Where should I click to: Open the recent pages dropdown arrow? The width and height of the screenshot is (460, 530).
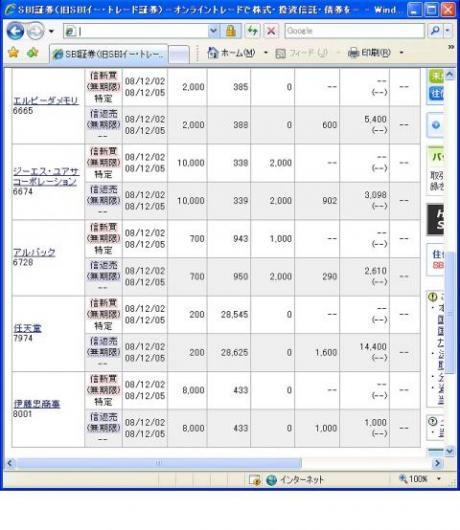click(51, 31)
